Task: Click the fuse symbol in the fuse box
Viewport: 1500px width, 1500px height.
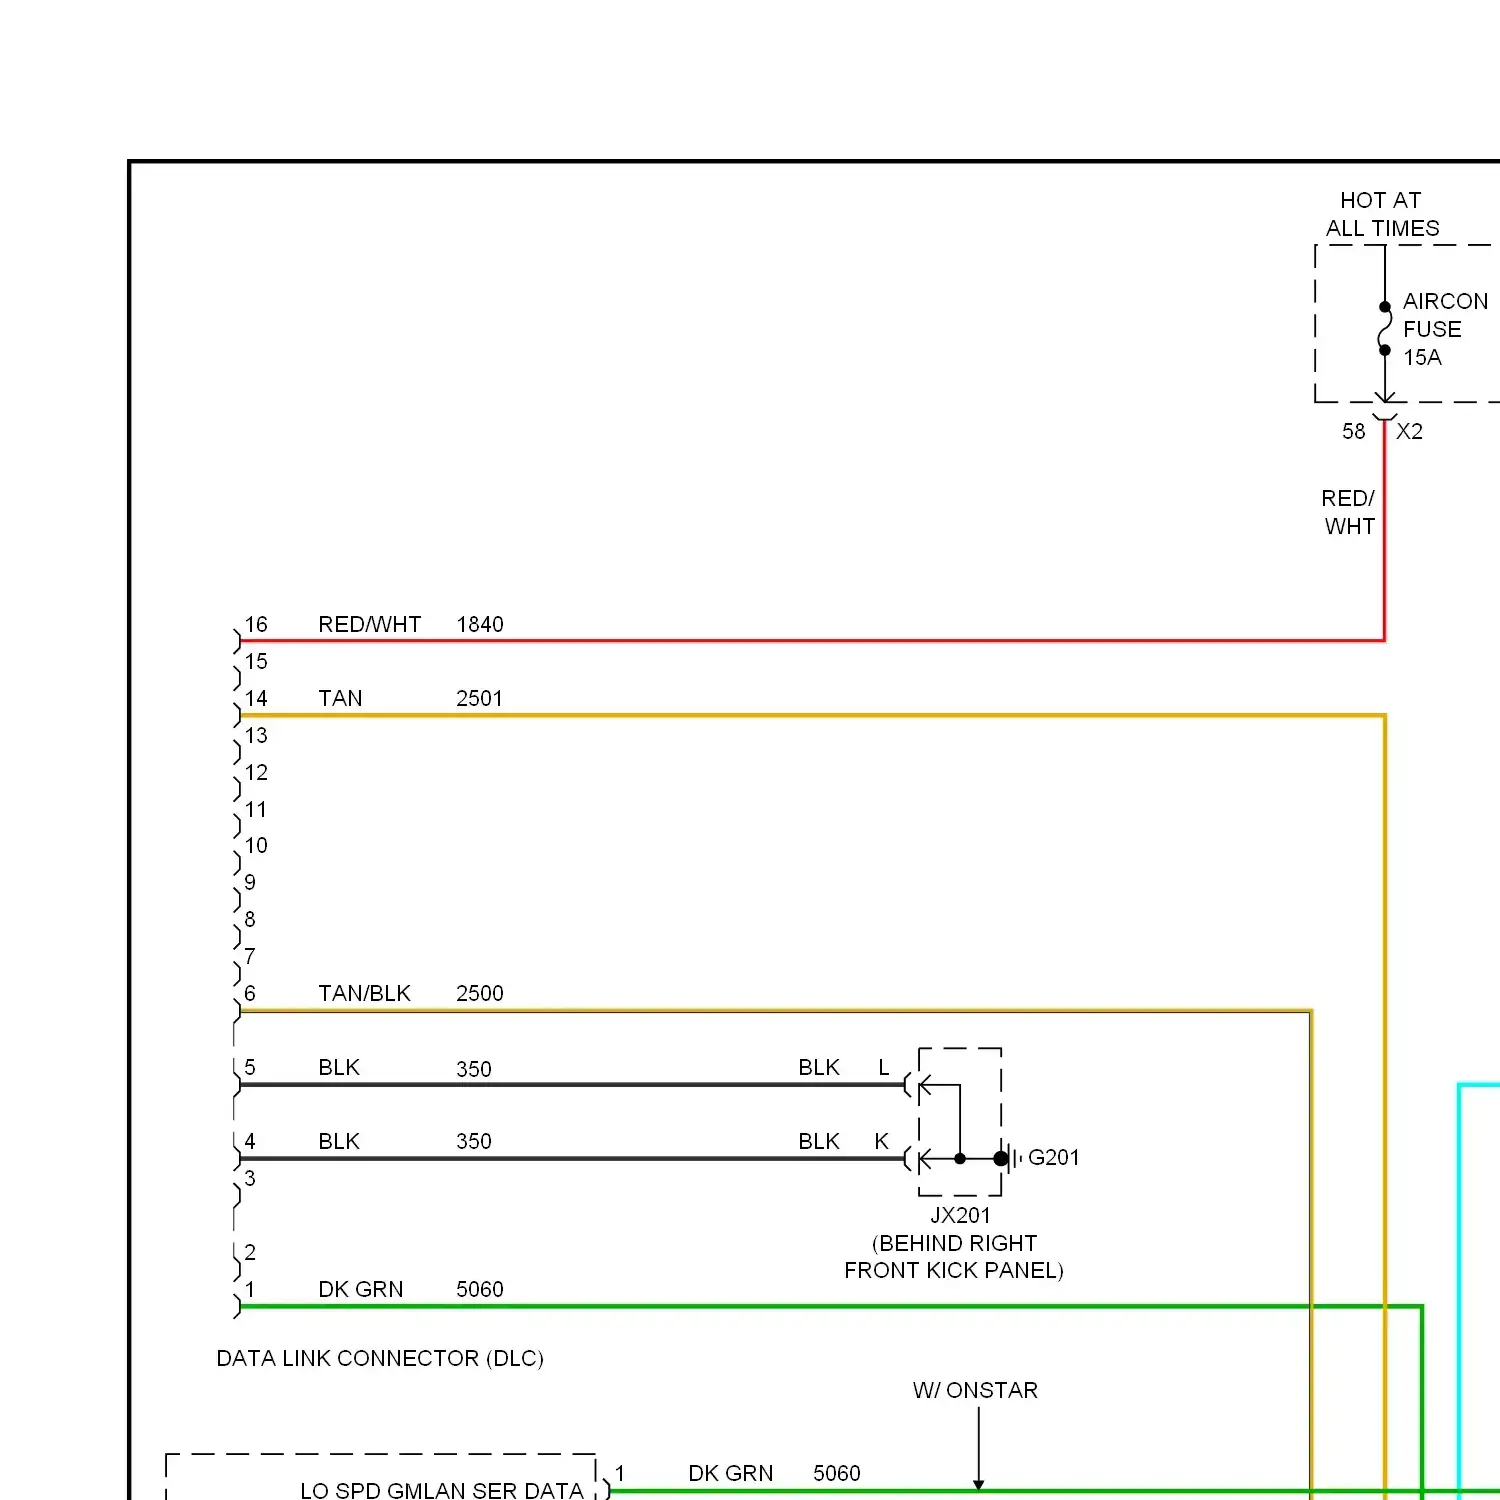Action: coord(1385,329)
